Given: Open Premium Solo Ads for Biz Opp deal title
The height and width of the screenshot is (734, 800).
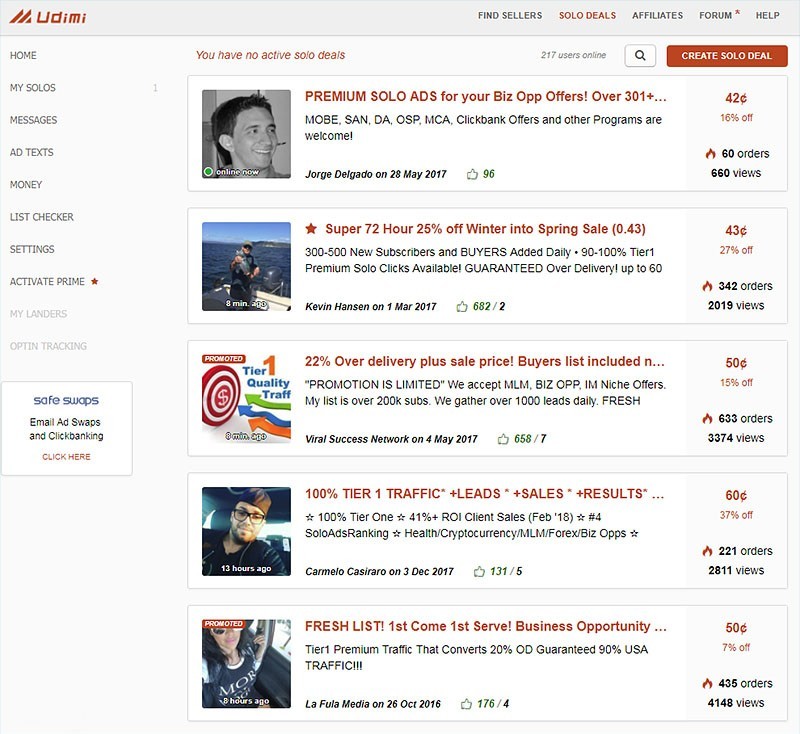Looking at the screenshot, I should [x=485, y=96].
